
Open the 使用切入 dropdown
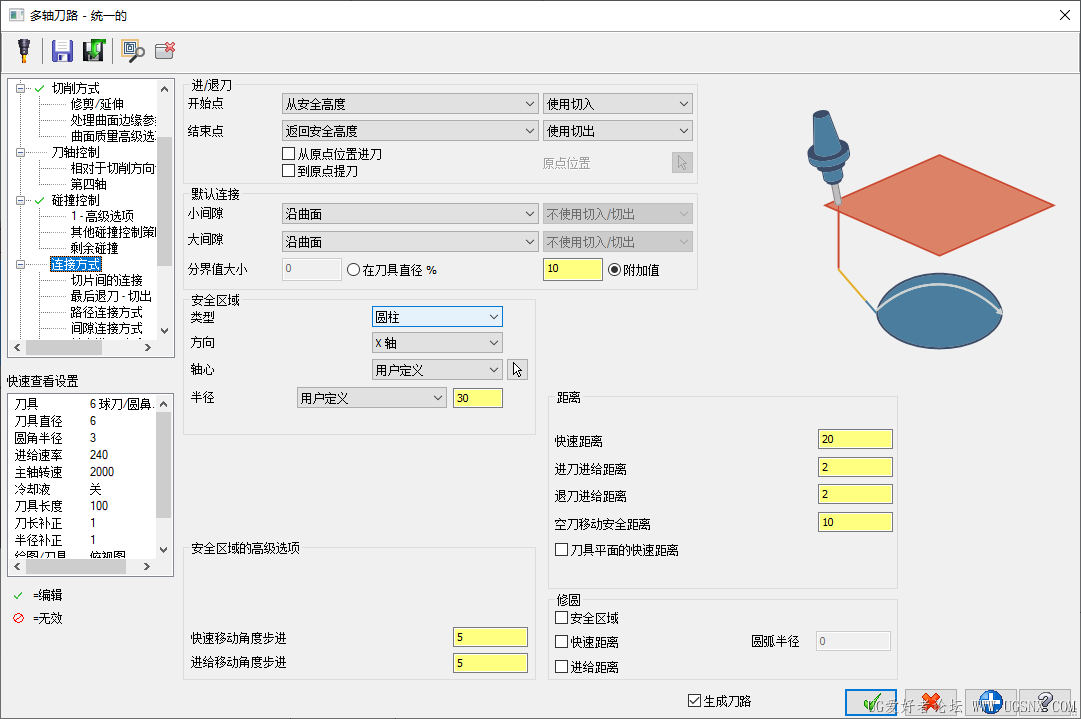coord(618,104)
